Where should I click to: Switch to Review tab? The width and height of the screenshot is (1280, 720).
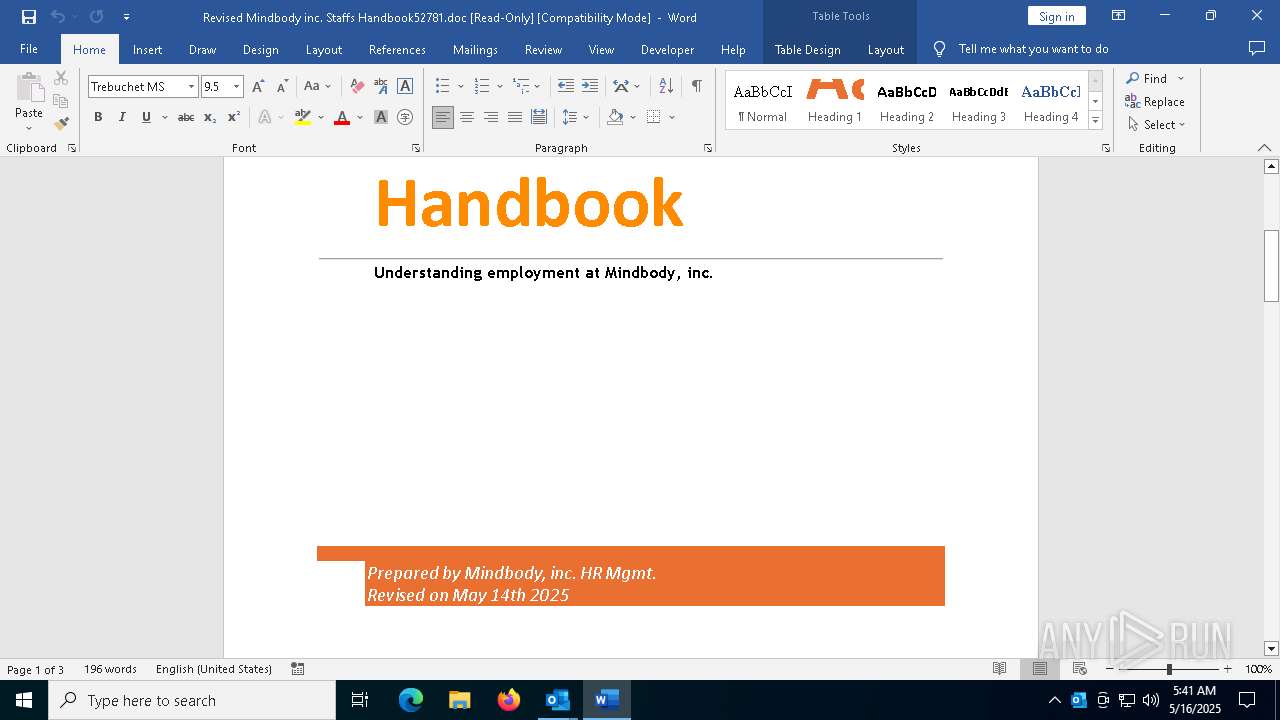click(x=543, y=49)
